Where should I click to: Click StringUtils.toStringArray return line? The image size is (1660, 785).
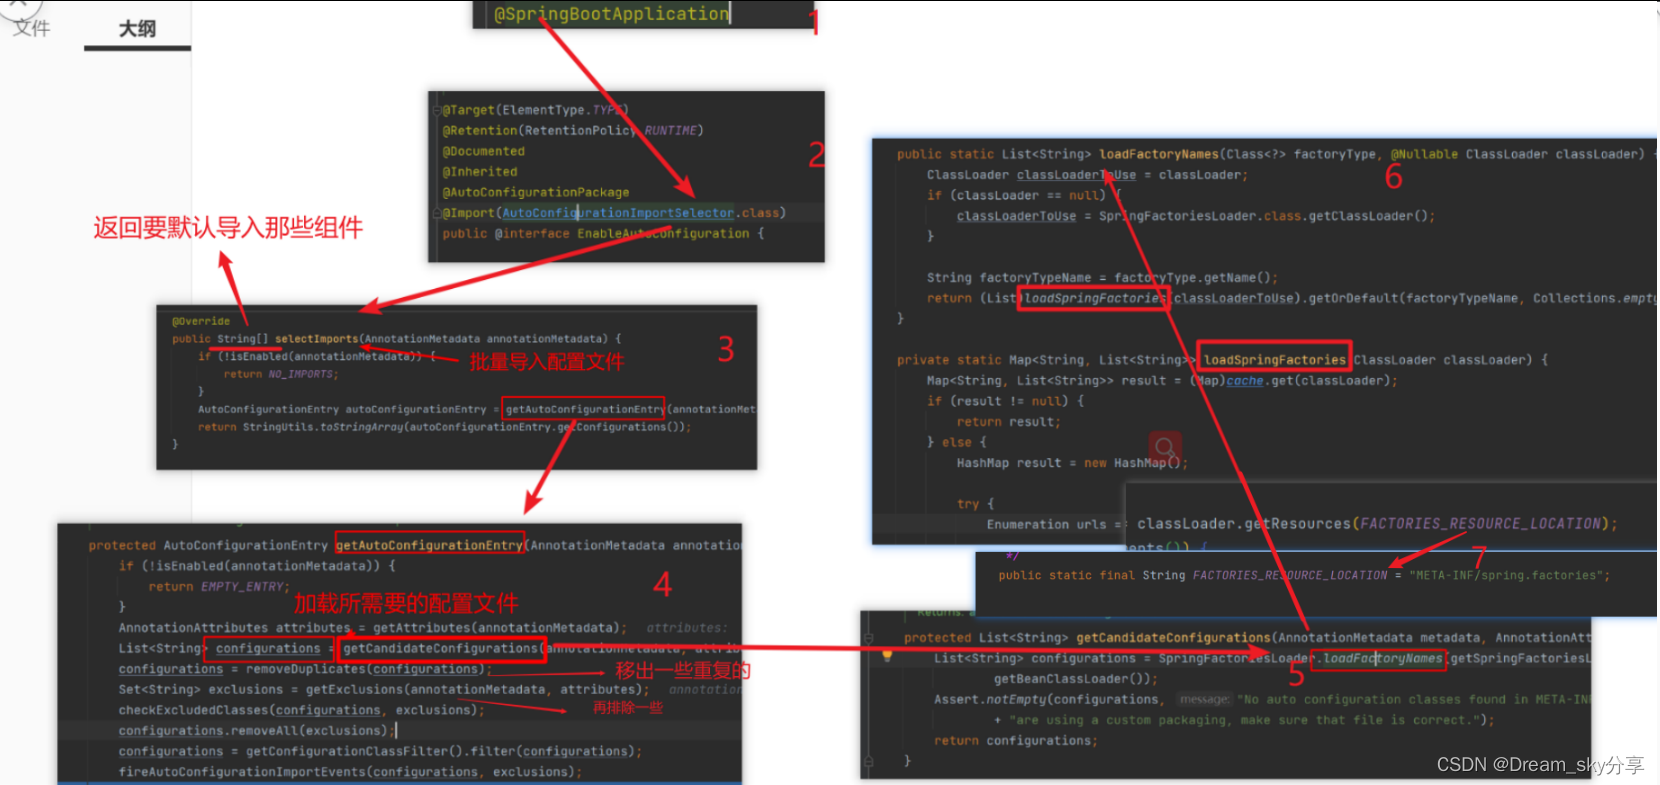point(444,427)
